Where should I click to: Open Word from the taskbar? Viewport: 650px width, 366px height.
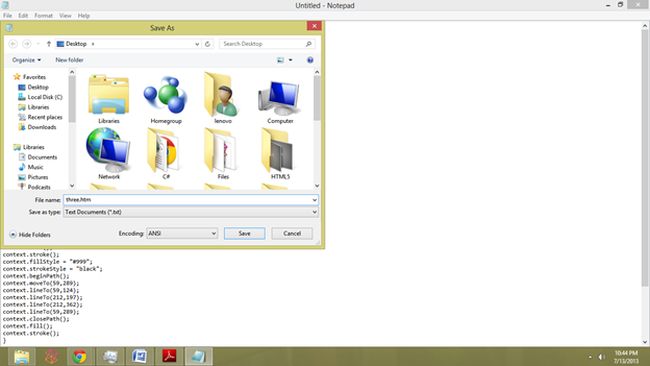(139, 356)
